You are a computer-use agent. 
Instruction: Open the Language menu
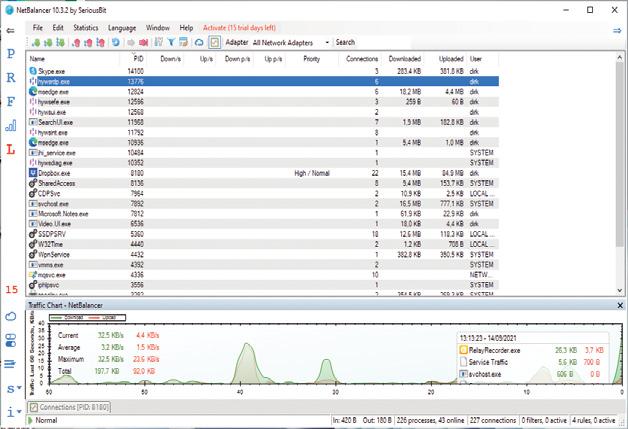(x=122, y=28)
